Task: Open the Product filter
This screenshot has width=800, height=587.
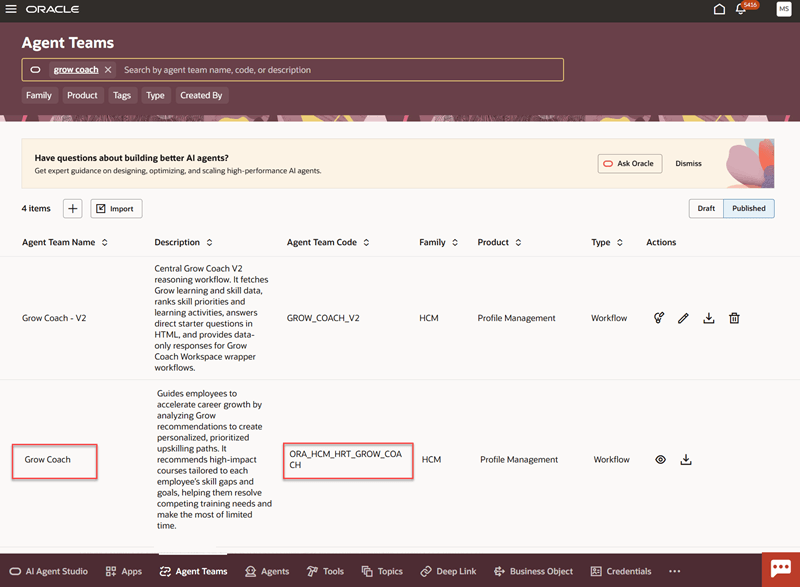Action: [x=82, y=95]
